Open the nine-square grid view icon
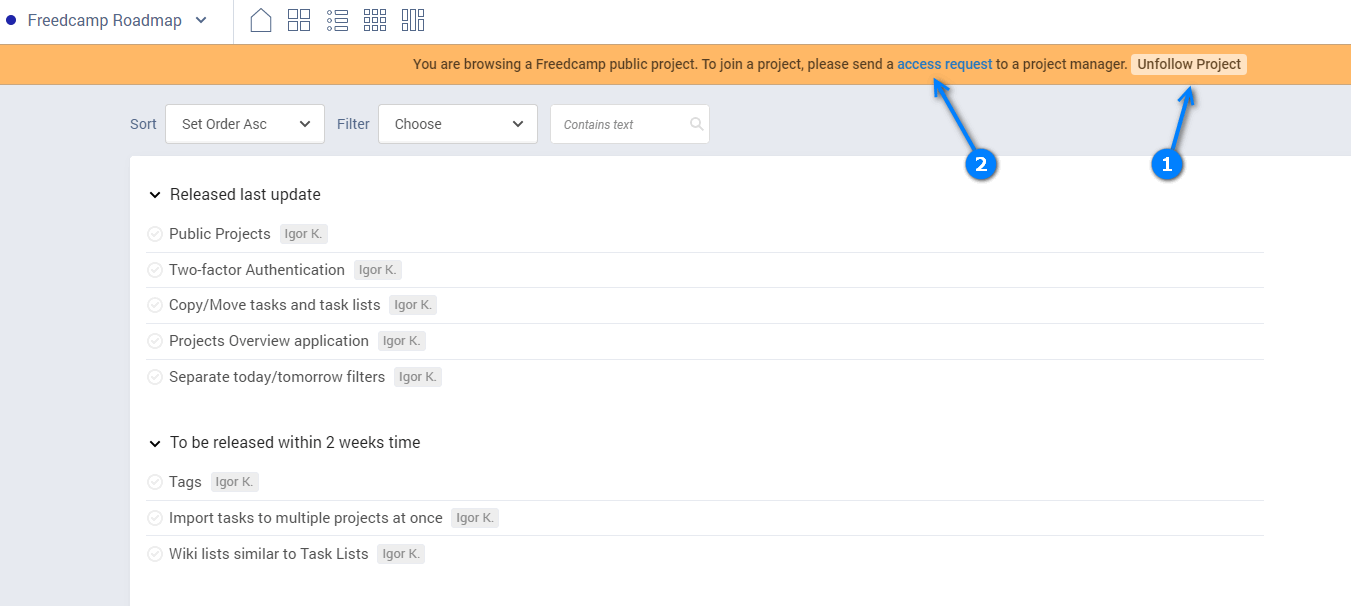The height and width of the screenshot is (606, 1351). coord(375,20)
